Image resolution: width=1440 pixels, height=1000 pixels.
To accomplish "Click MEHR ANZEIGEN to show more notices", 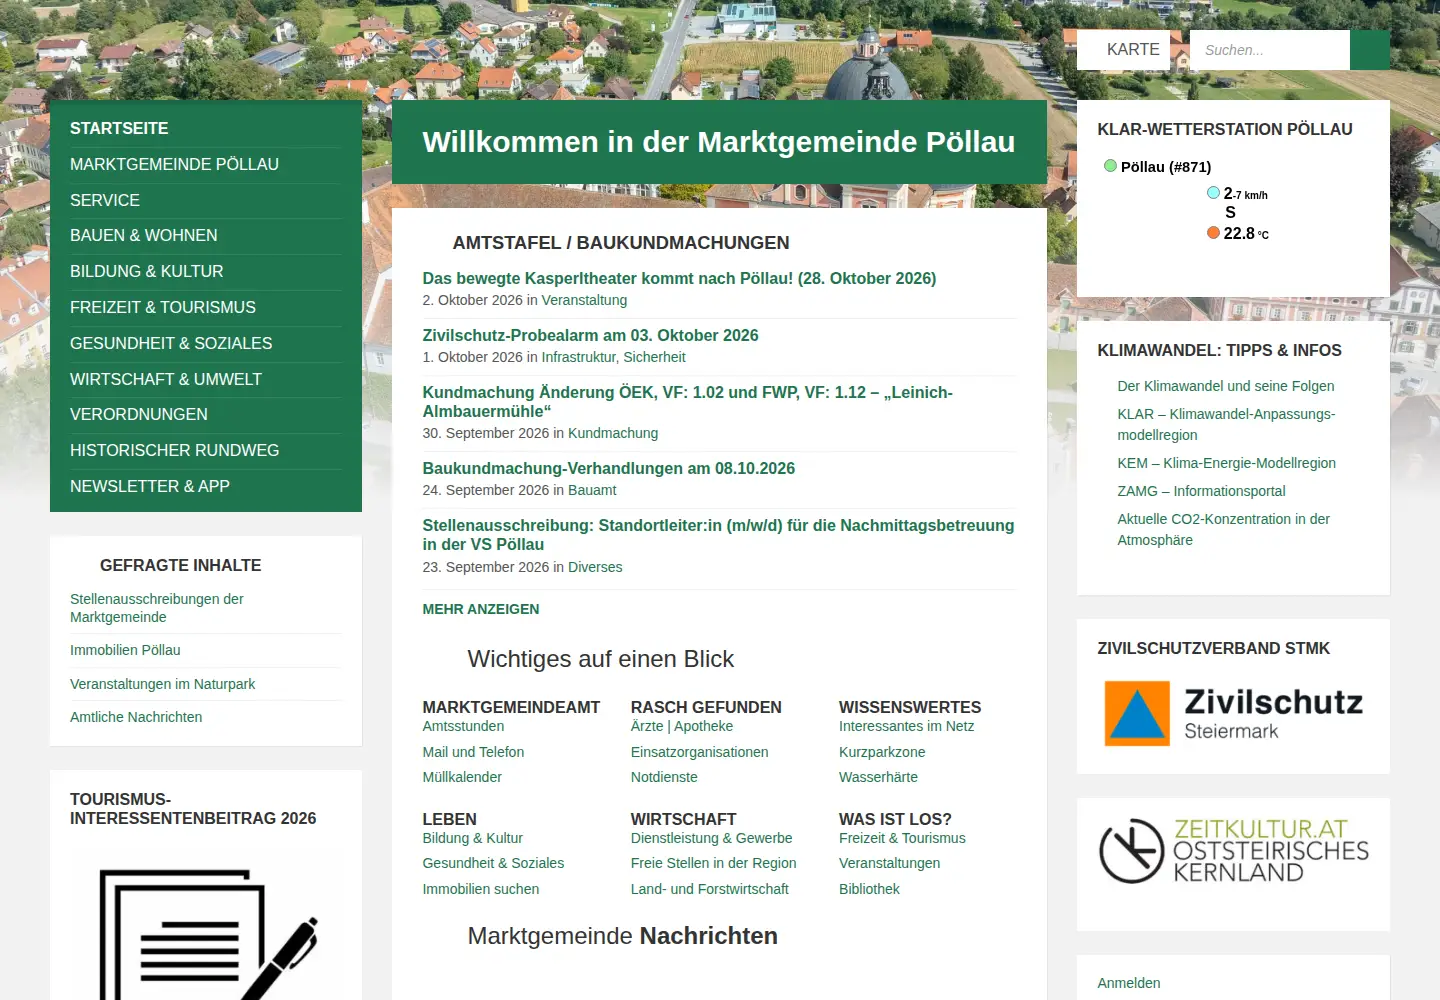I will [480, 609].
